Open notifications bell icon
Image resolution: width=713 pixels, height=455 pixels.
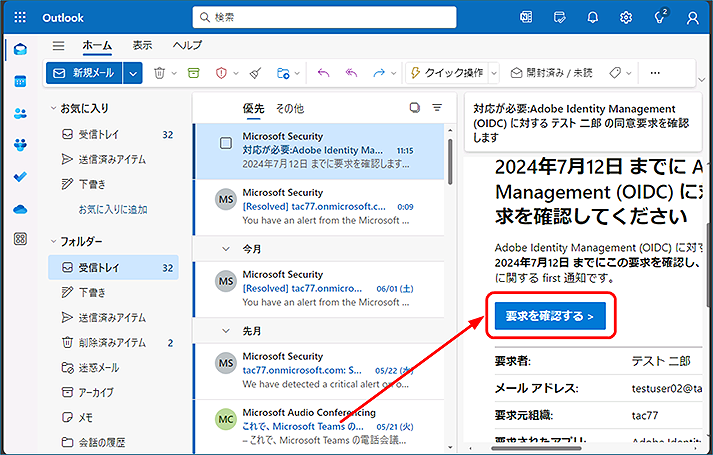[x=592, y=17]
